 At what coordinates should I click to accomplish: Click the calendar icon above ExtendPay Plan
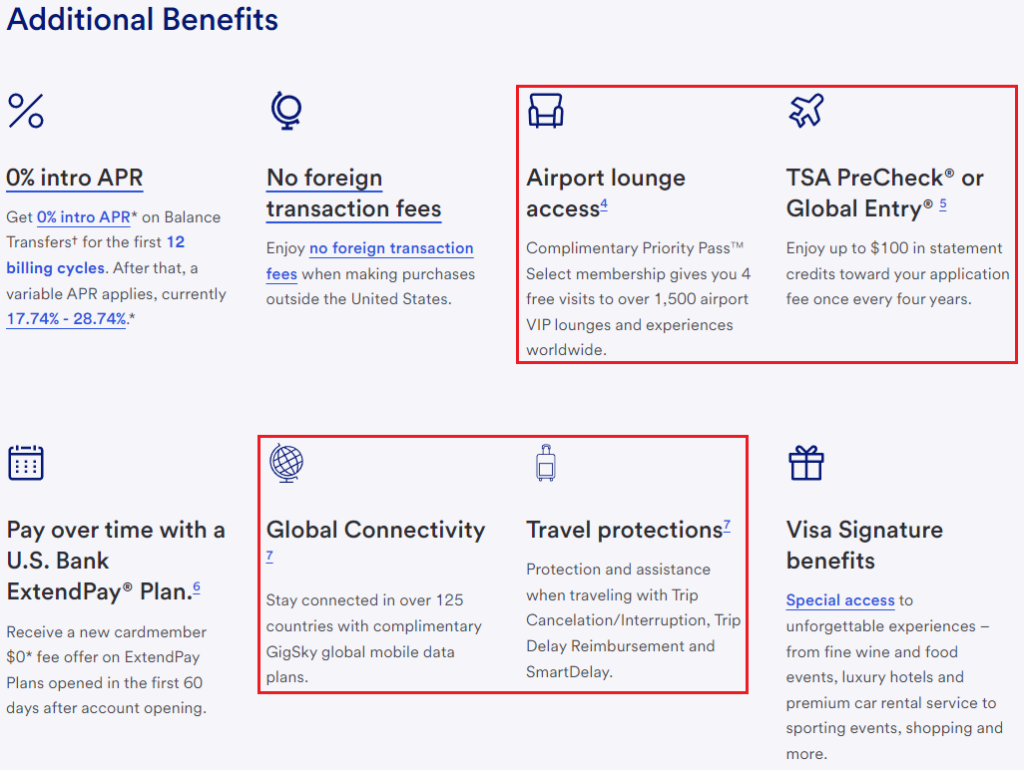[x=26, y=462]
